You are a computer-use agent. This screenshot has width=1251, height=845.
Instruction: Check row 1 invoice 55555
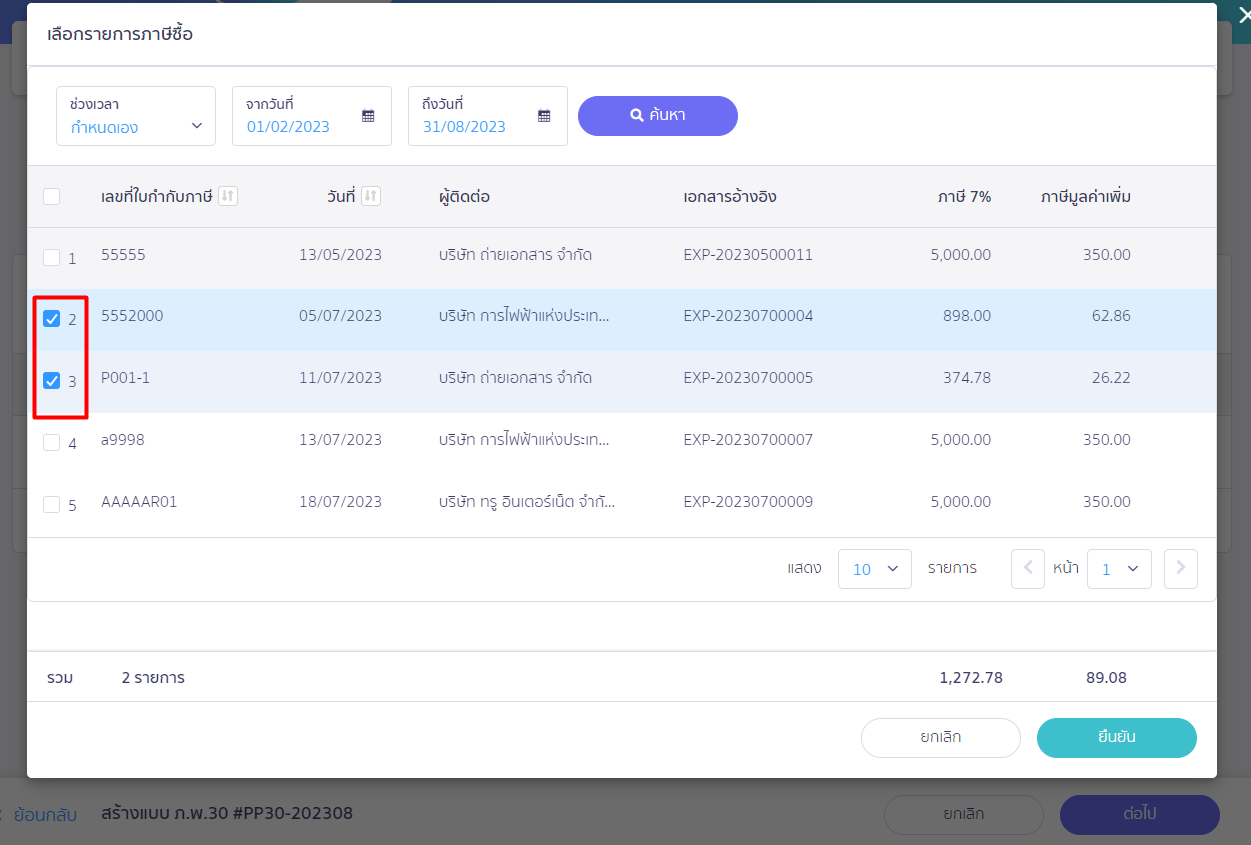coord(52,258)
